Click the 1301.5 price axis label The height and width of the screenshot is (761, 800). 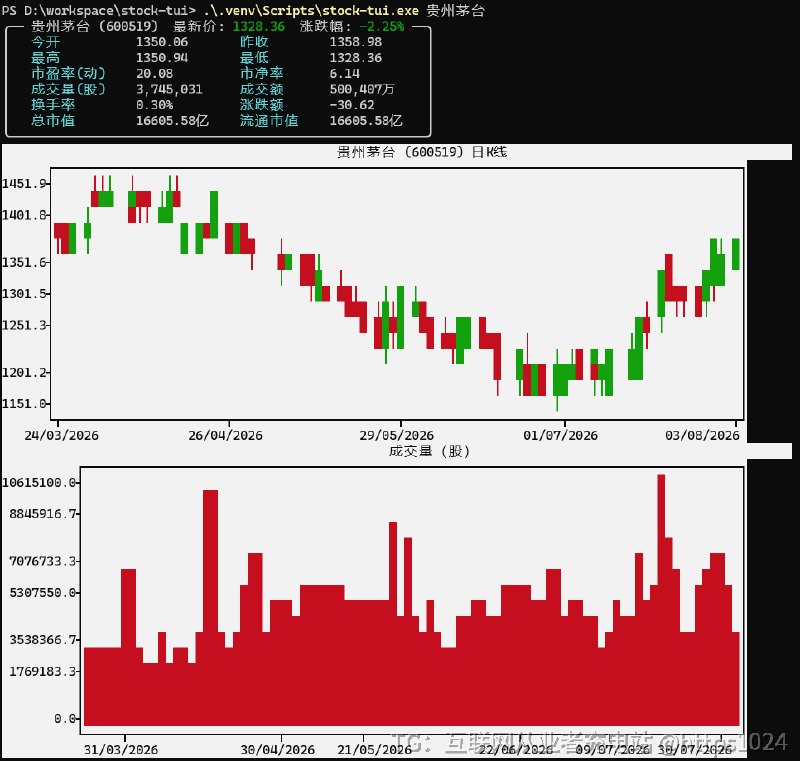coord(24,294)
